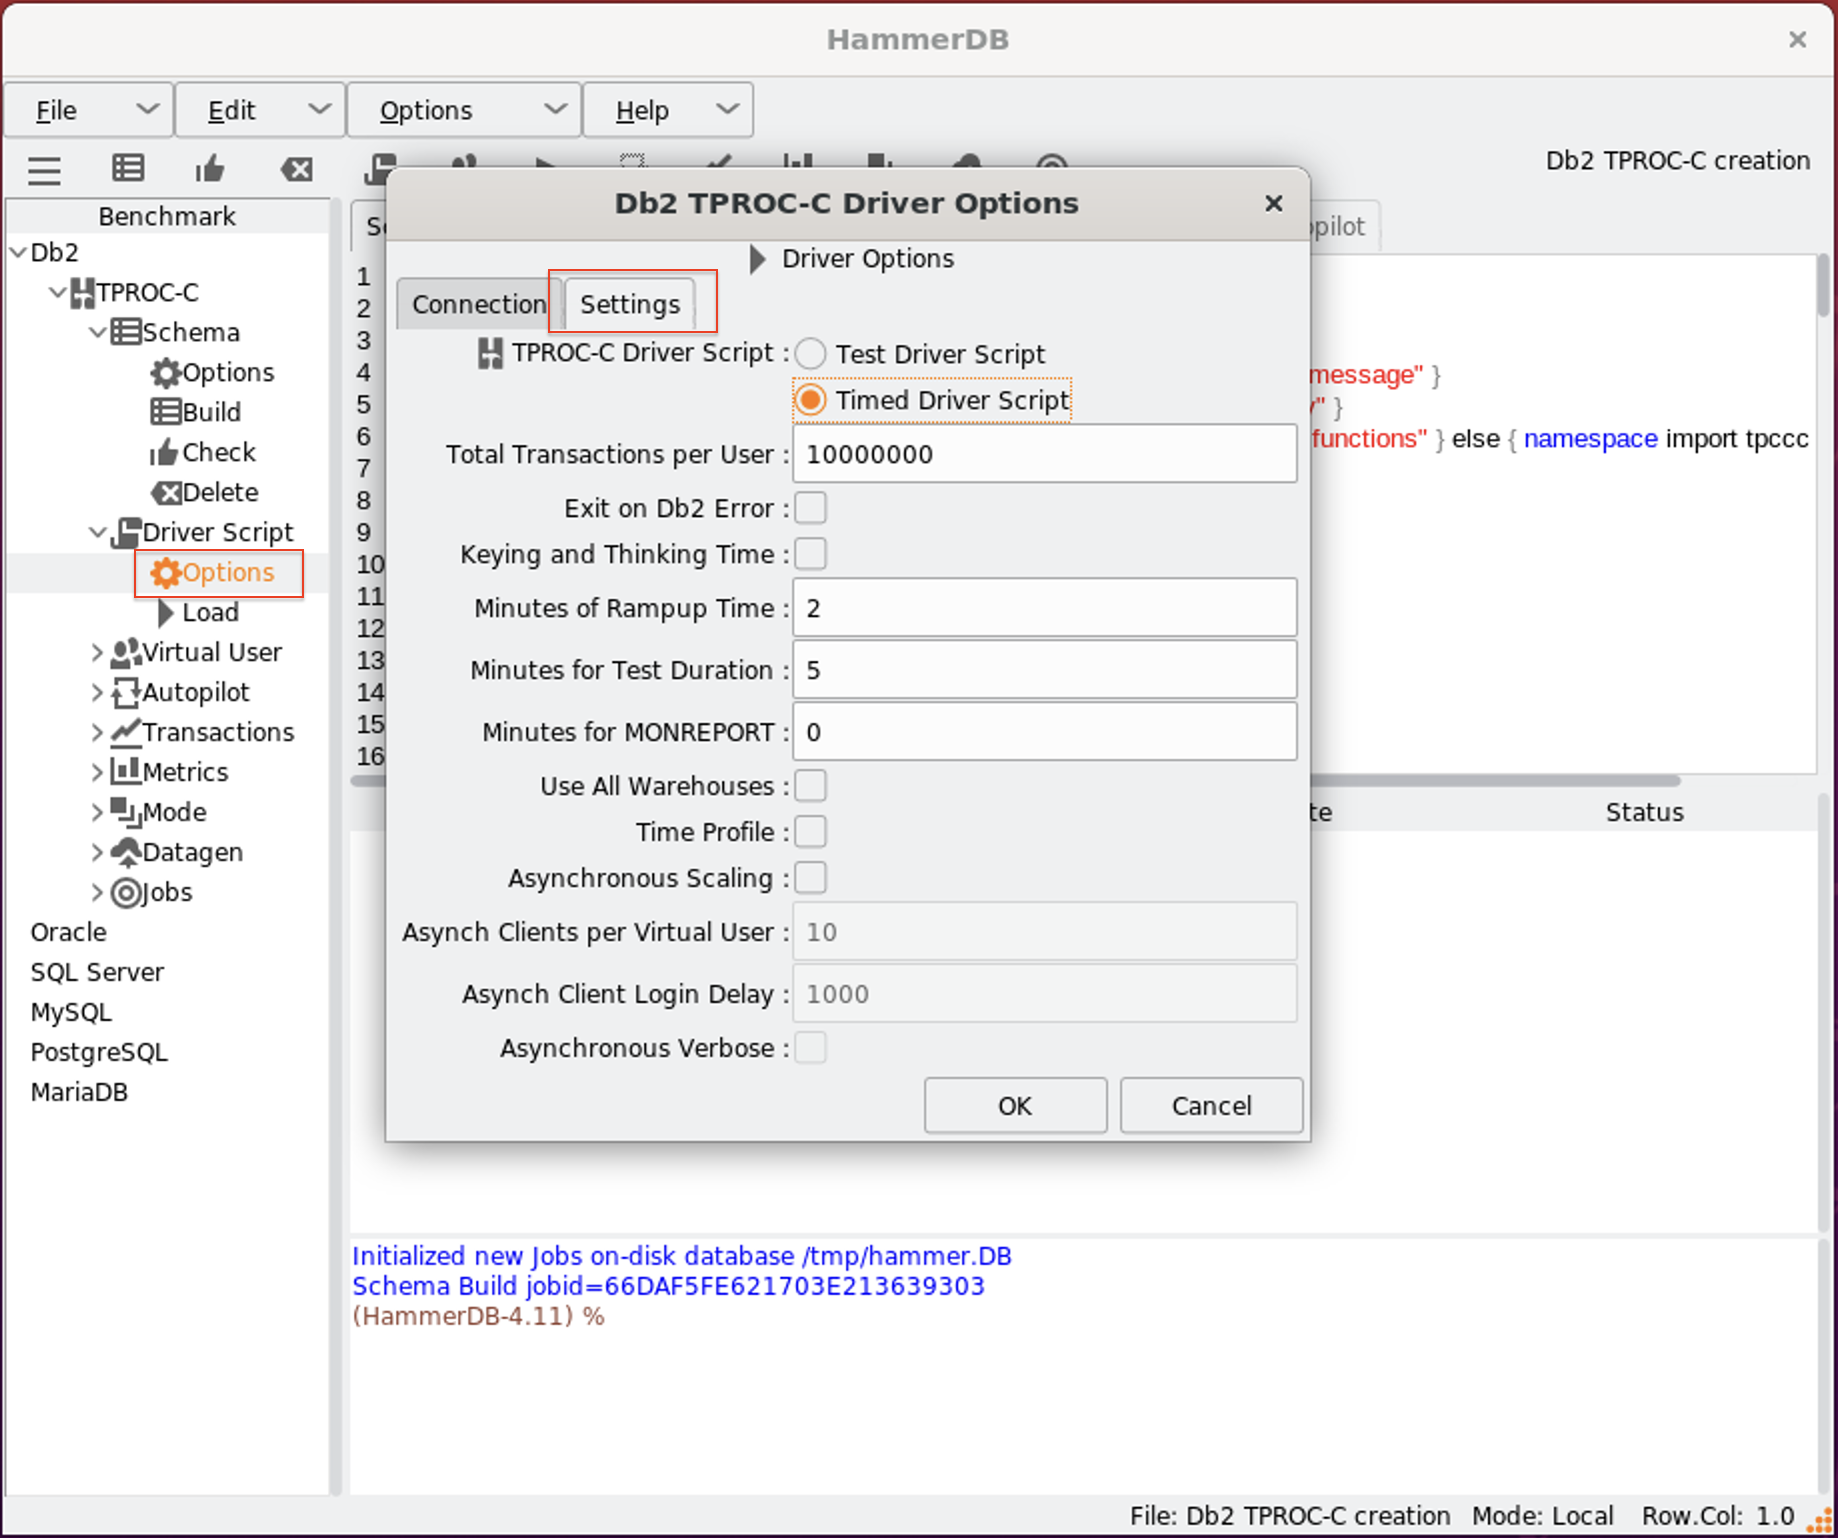This screenshot has width=1838, height=1538.
Task: Click the Metrics bar-chart icon
Action: click(x=125, y=771)
